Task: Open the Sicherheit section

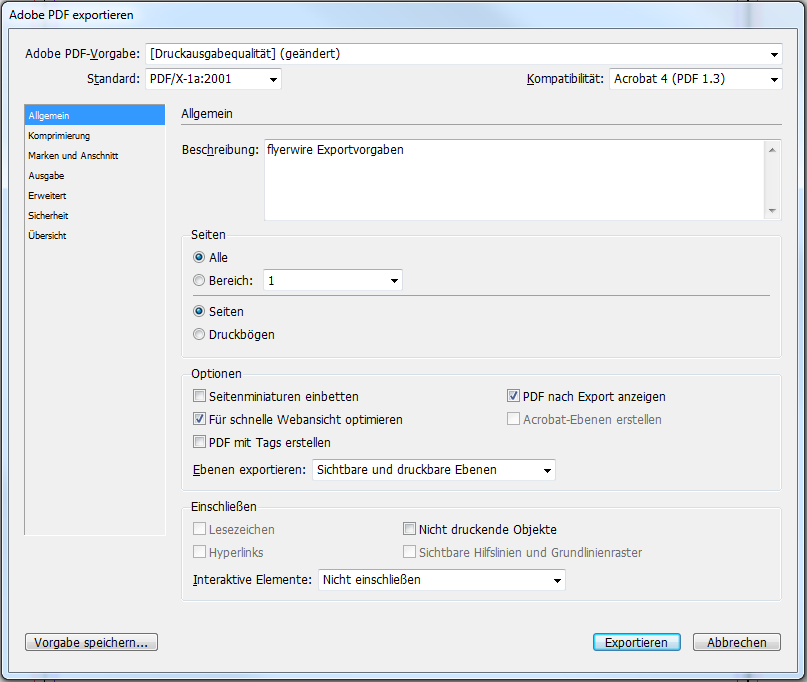Action: (95, 216)
